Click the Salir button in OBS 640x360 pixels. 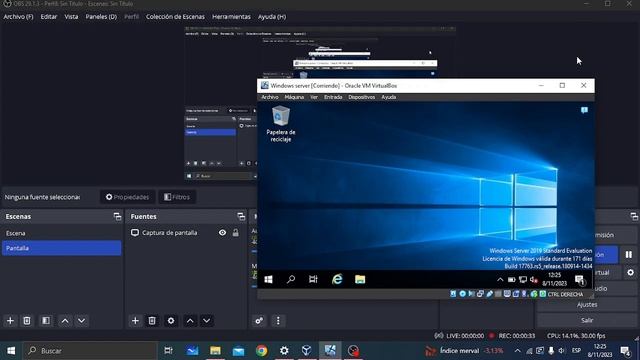[x=587, y=320]
